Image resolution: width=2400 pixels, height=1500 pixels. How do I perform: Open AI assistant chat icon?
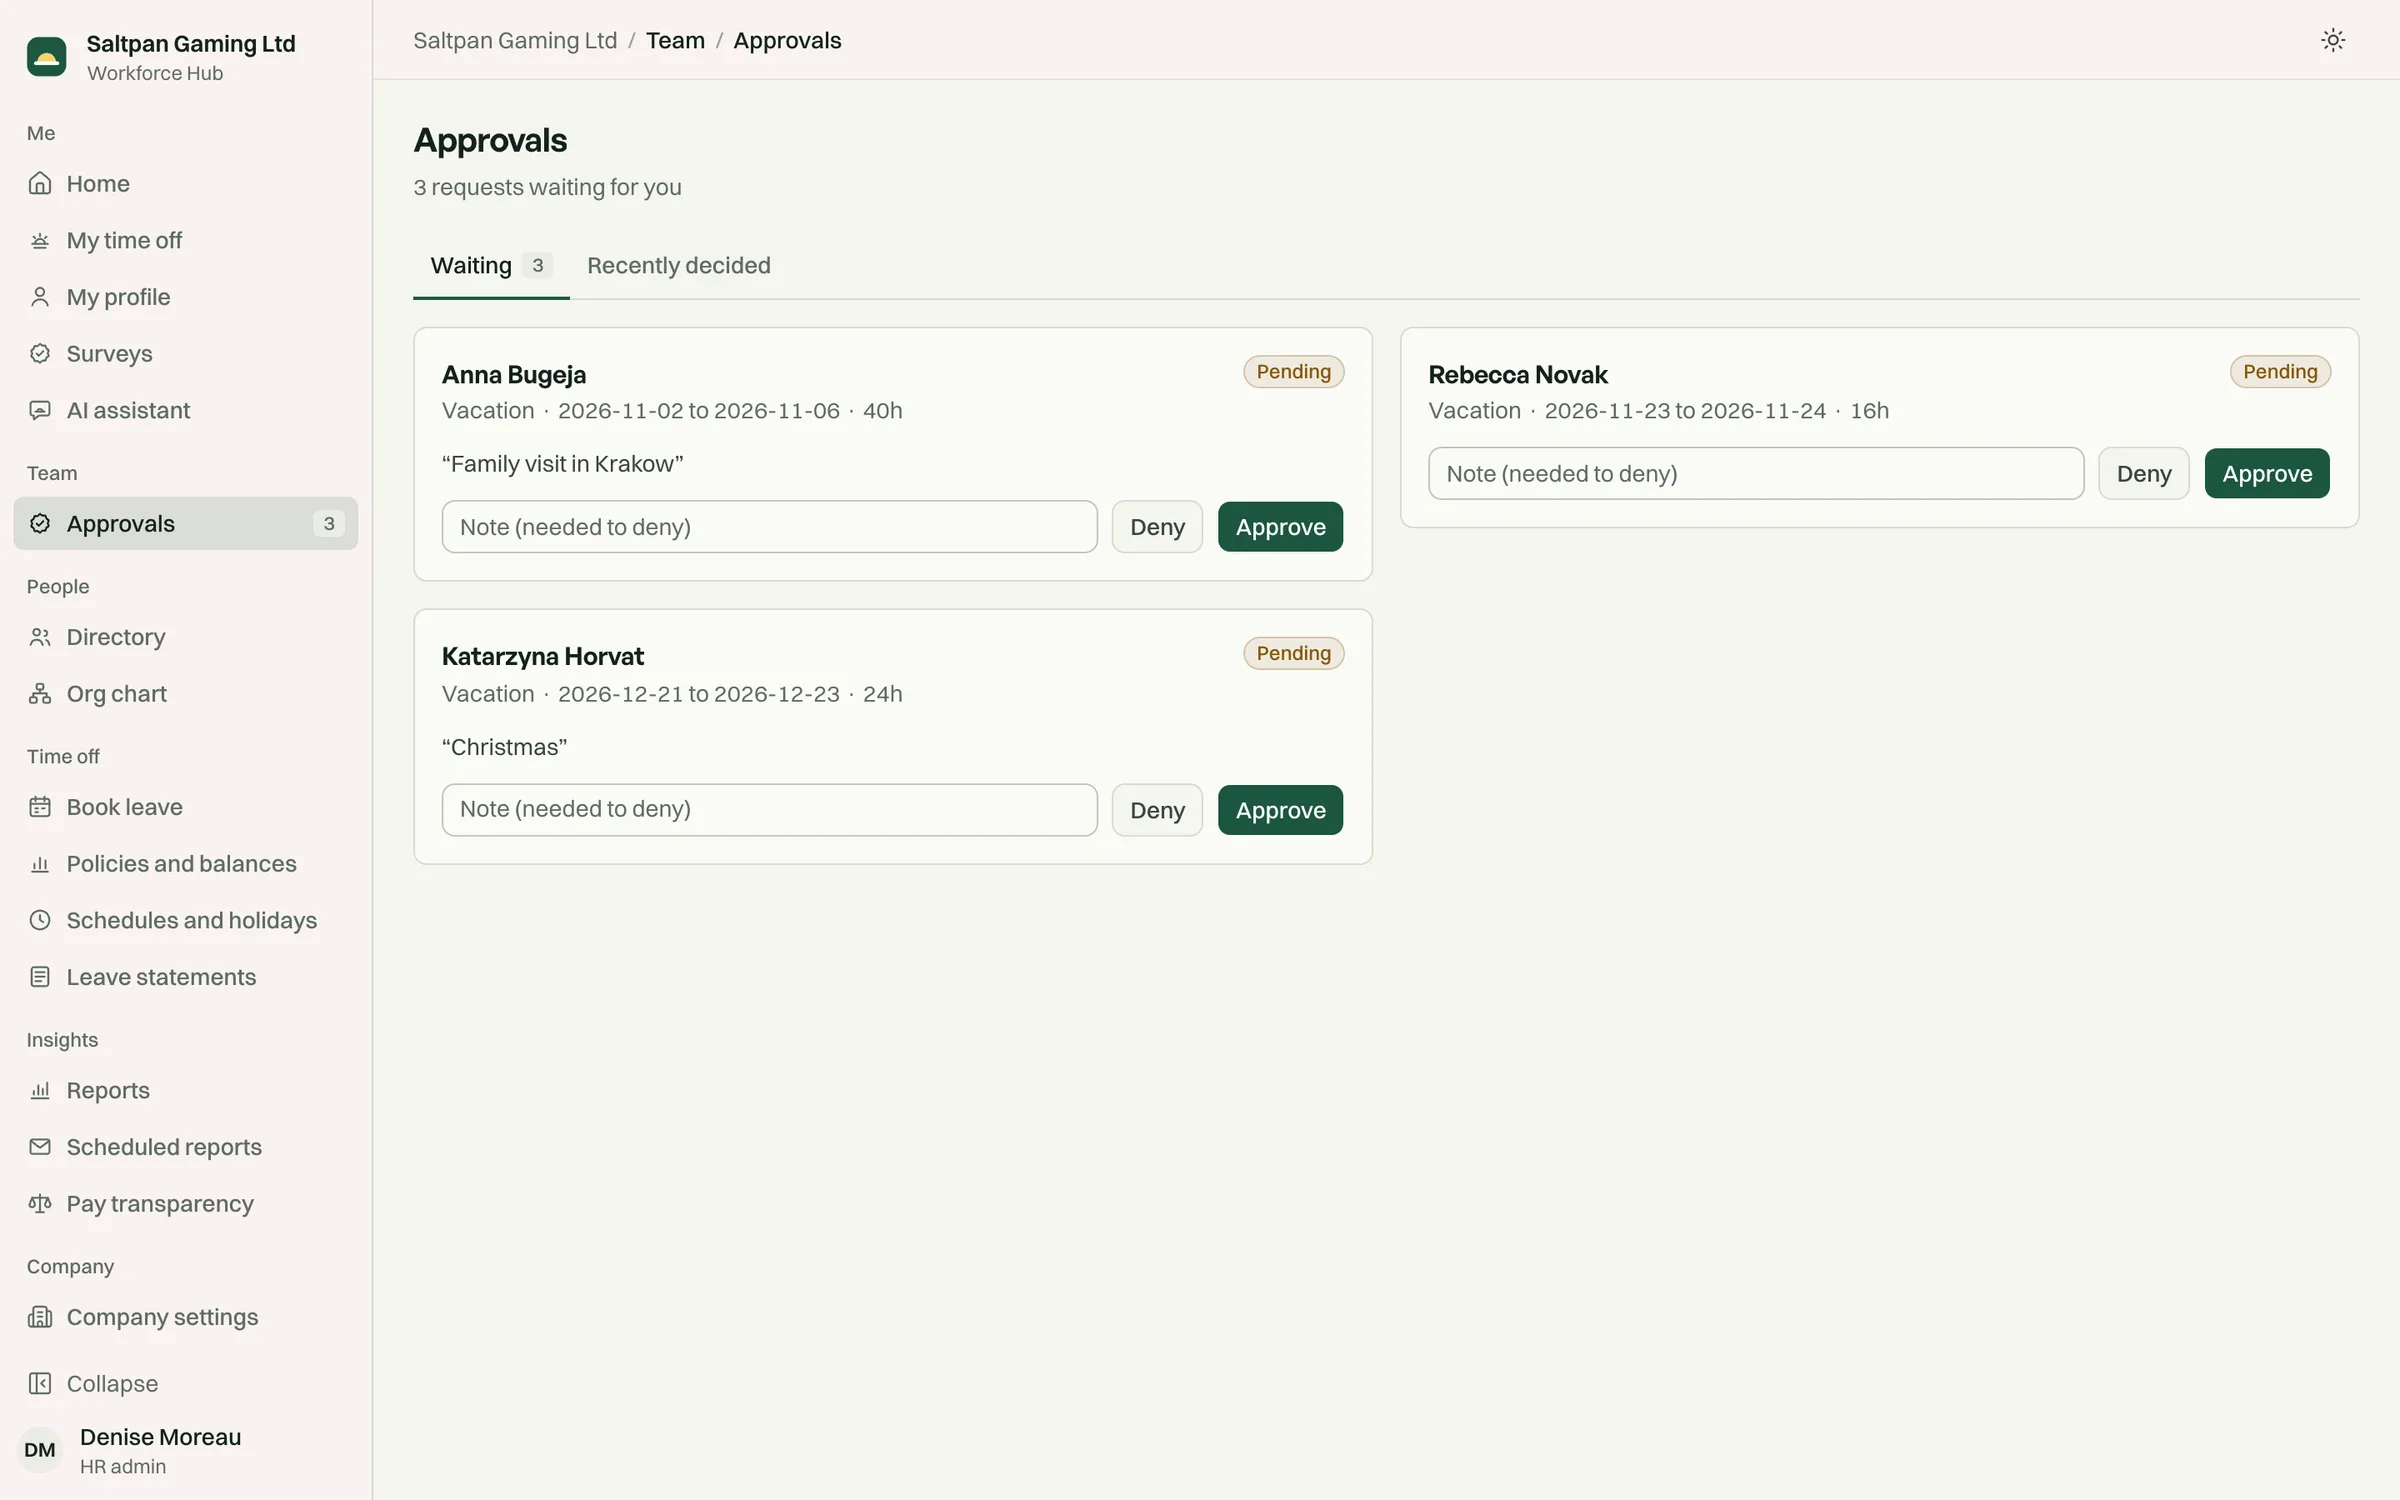click(40, 410)
